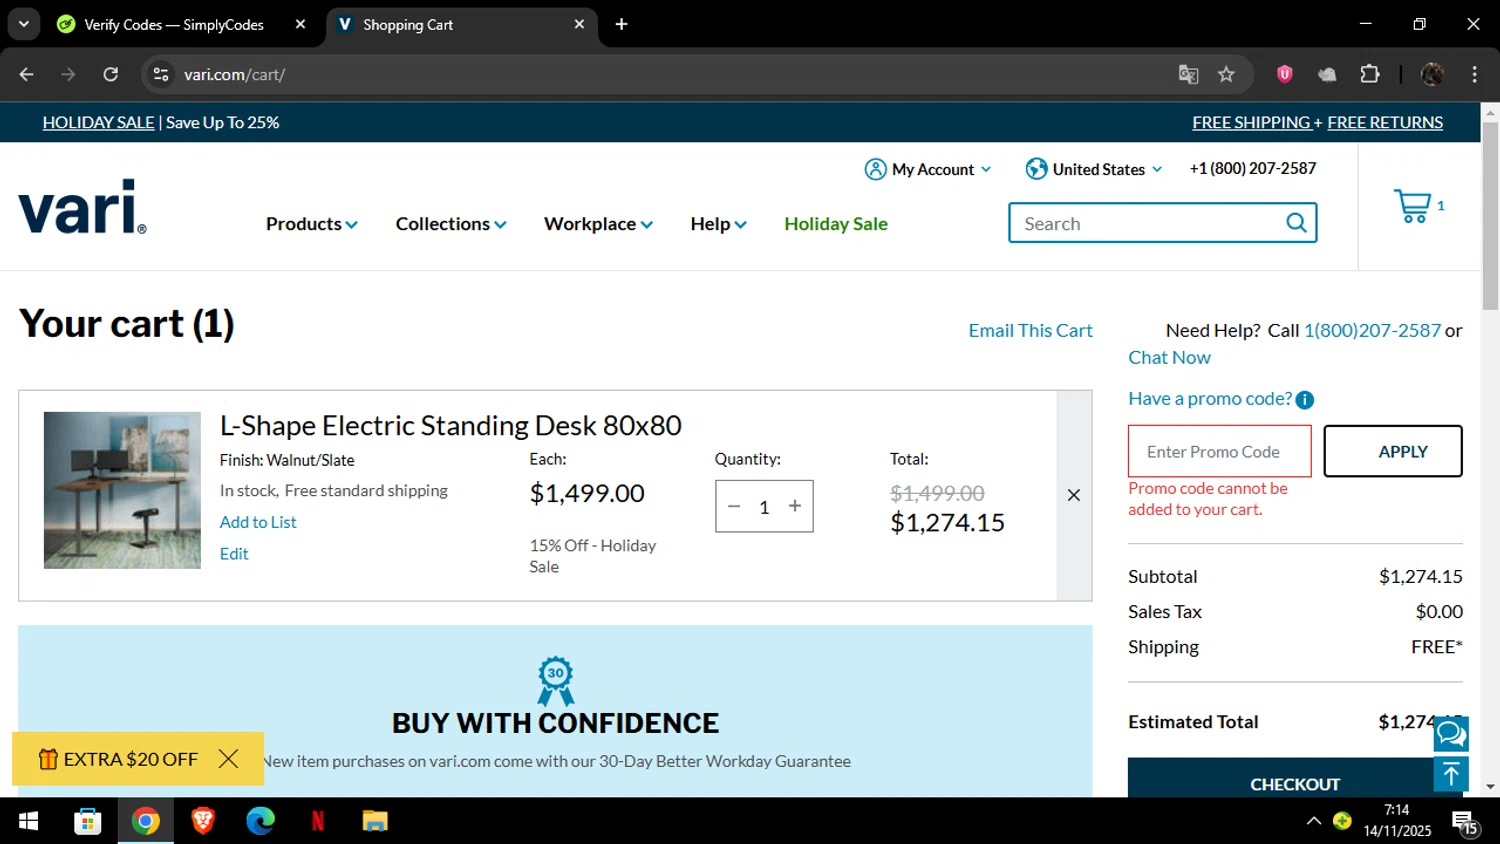The height and width of the screenshot is (844, 1500).
Task: Open a new browser tab
Action: point(621,24)
